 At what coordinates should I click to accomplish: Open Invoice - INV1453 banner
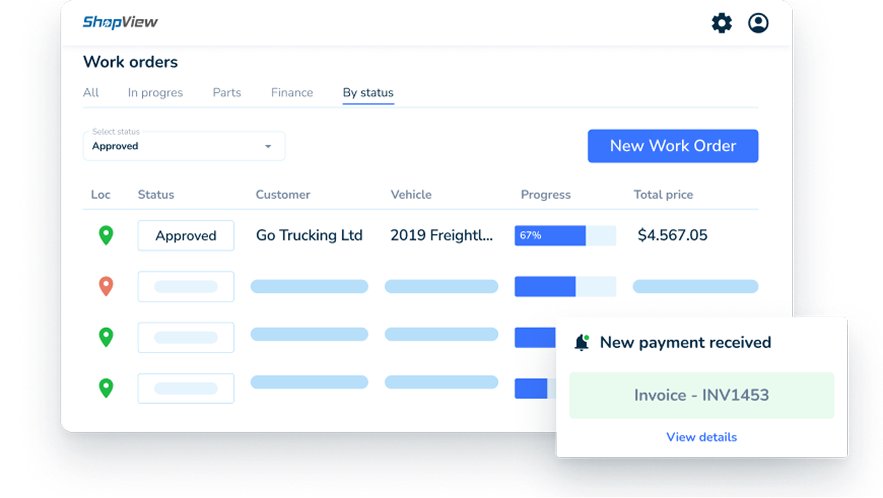tap(702, 395)
